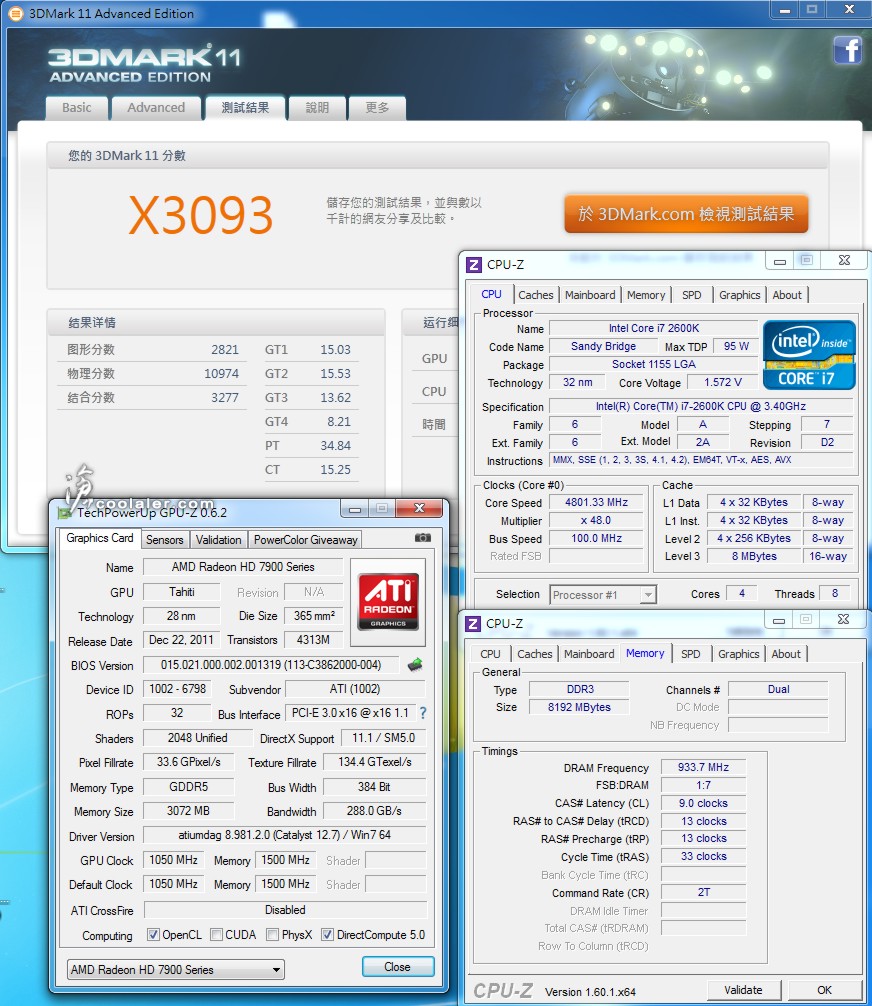The width and height of the screenshot is (872, 1006).
Task: Open the 更多 tab
Action: 377,108
